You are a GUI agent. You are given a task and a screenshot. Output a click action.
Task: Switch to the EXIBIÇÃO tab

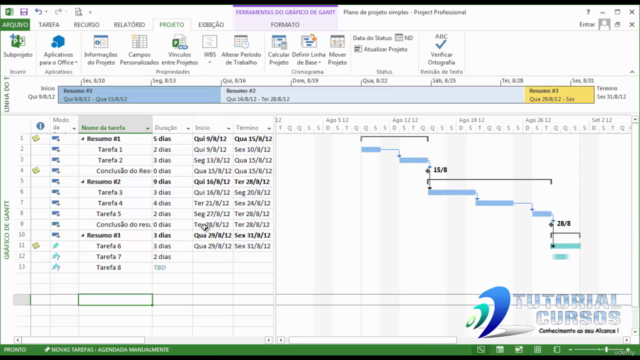tap(211, 24)
